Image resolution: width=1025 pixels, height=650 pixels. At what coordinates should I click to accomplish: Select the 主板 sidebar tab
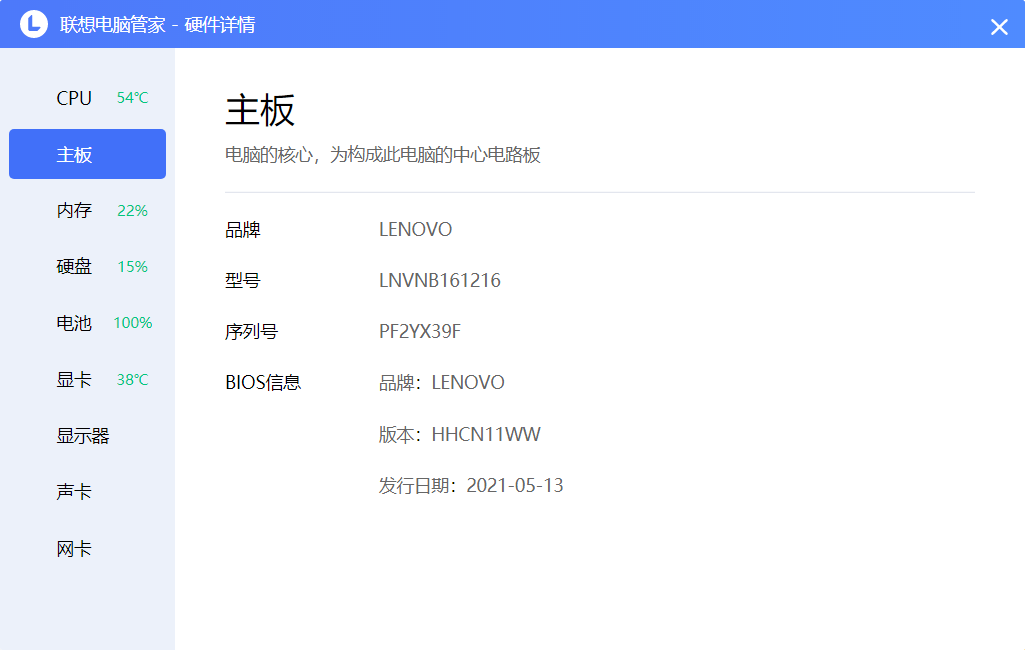pyautogui.click(x=87, y=154)
